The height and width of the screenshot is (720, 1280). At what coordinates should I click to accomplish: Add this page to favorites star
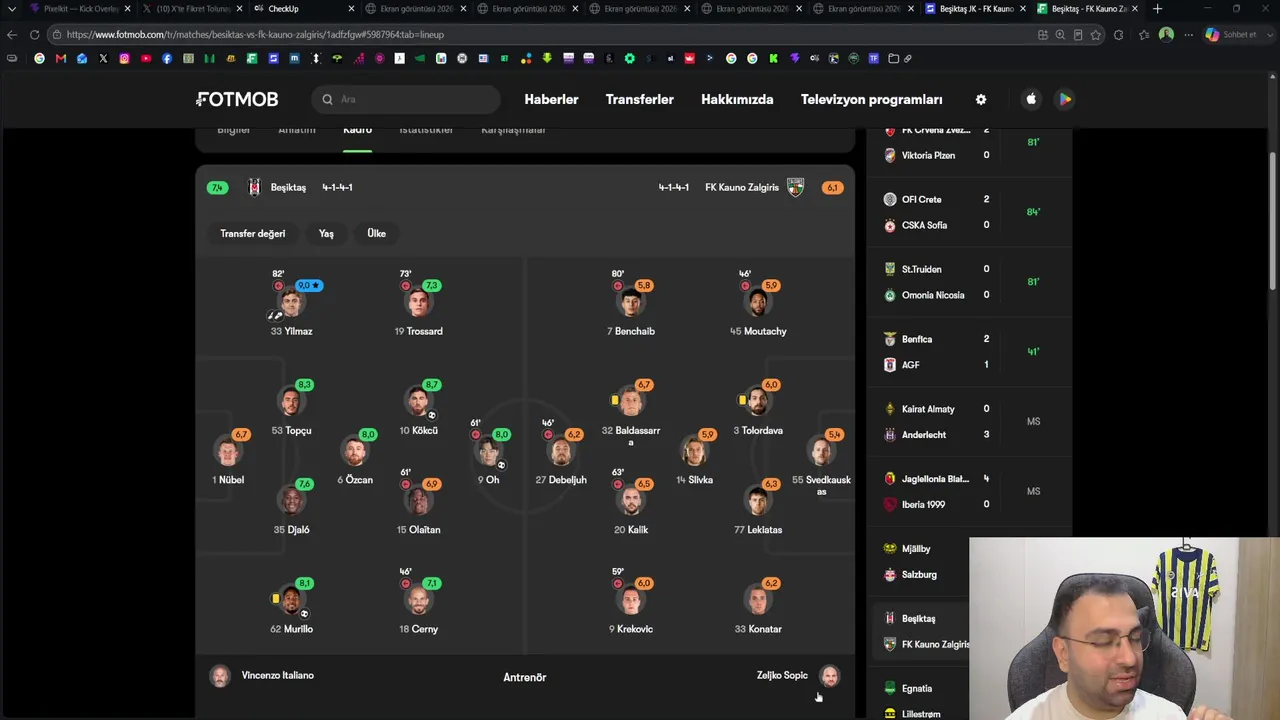pyautogui.click(x=1096, y=34)
